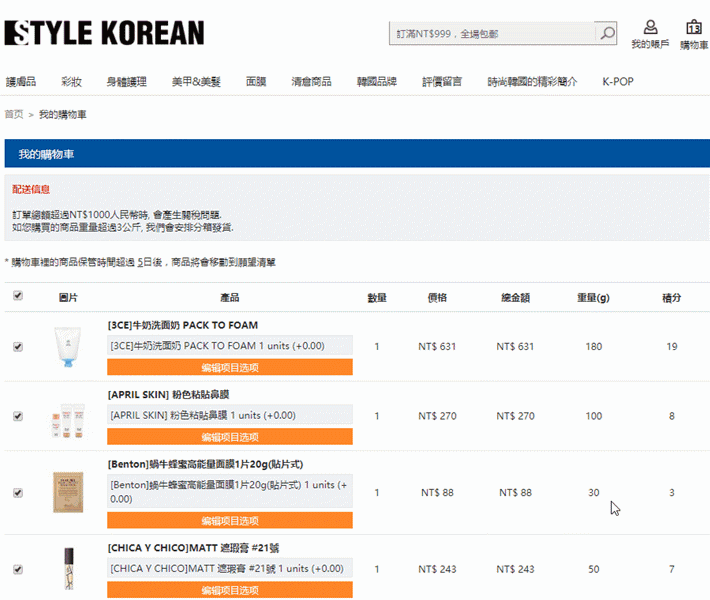The height and width of the screenshot is (600, 710).
Task: Open the K-POP menu
Action: click(618, 82)
